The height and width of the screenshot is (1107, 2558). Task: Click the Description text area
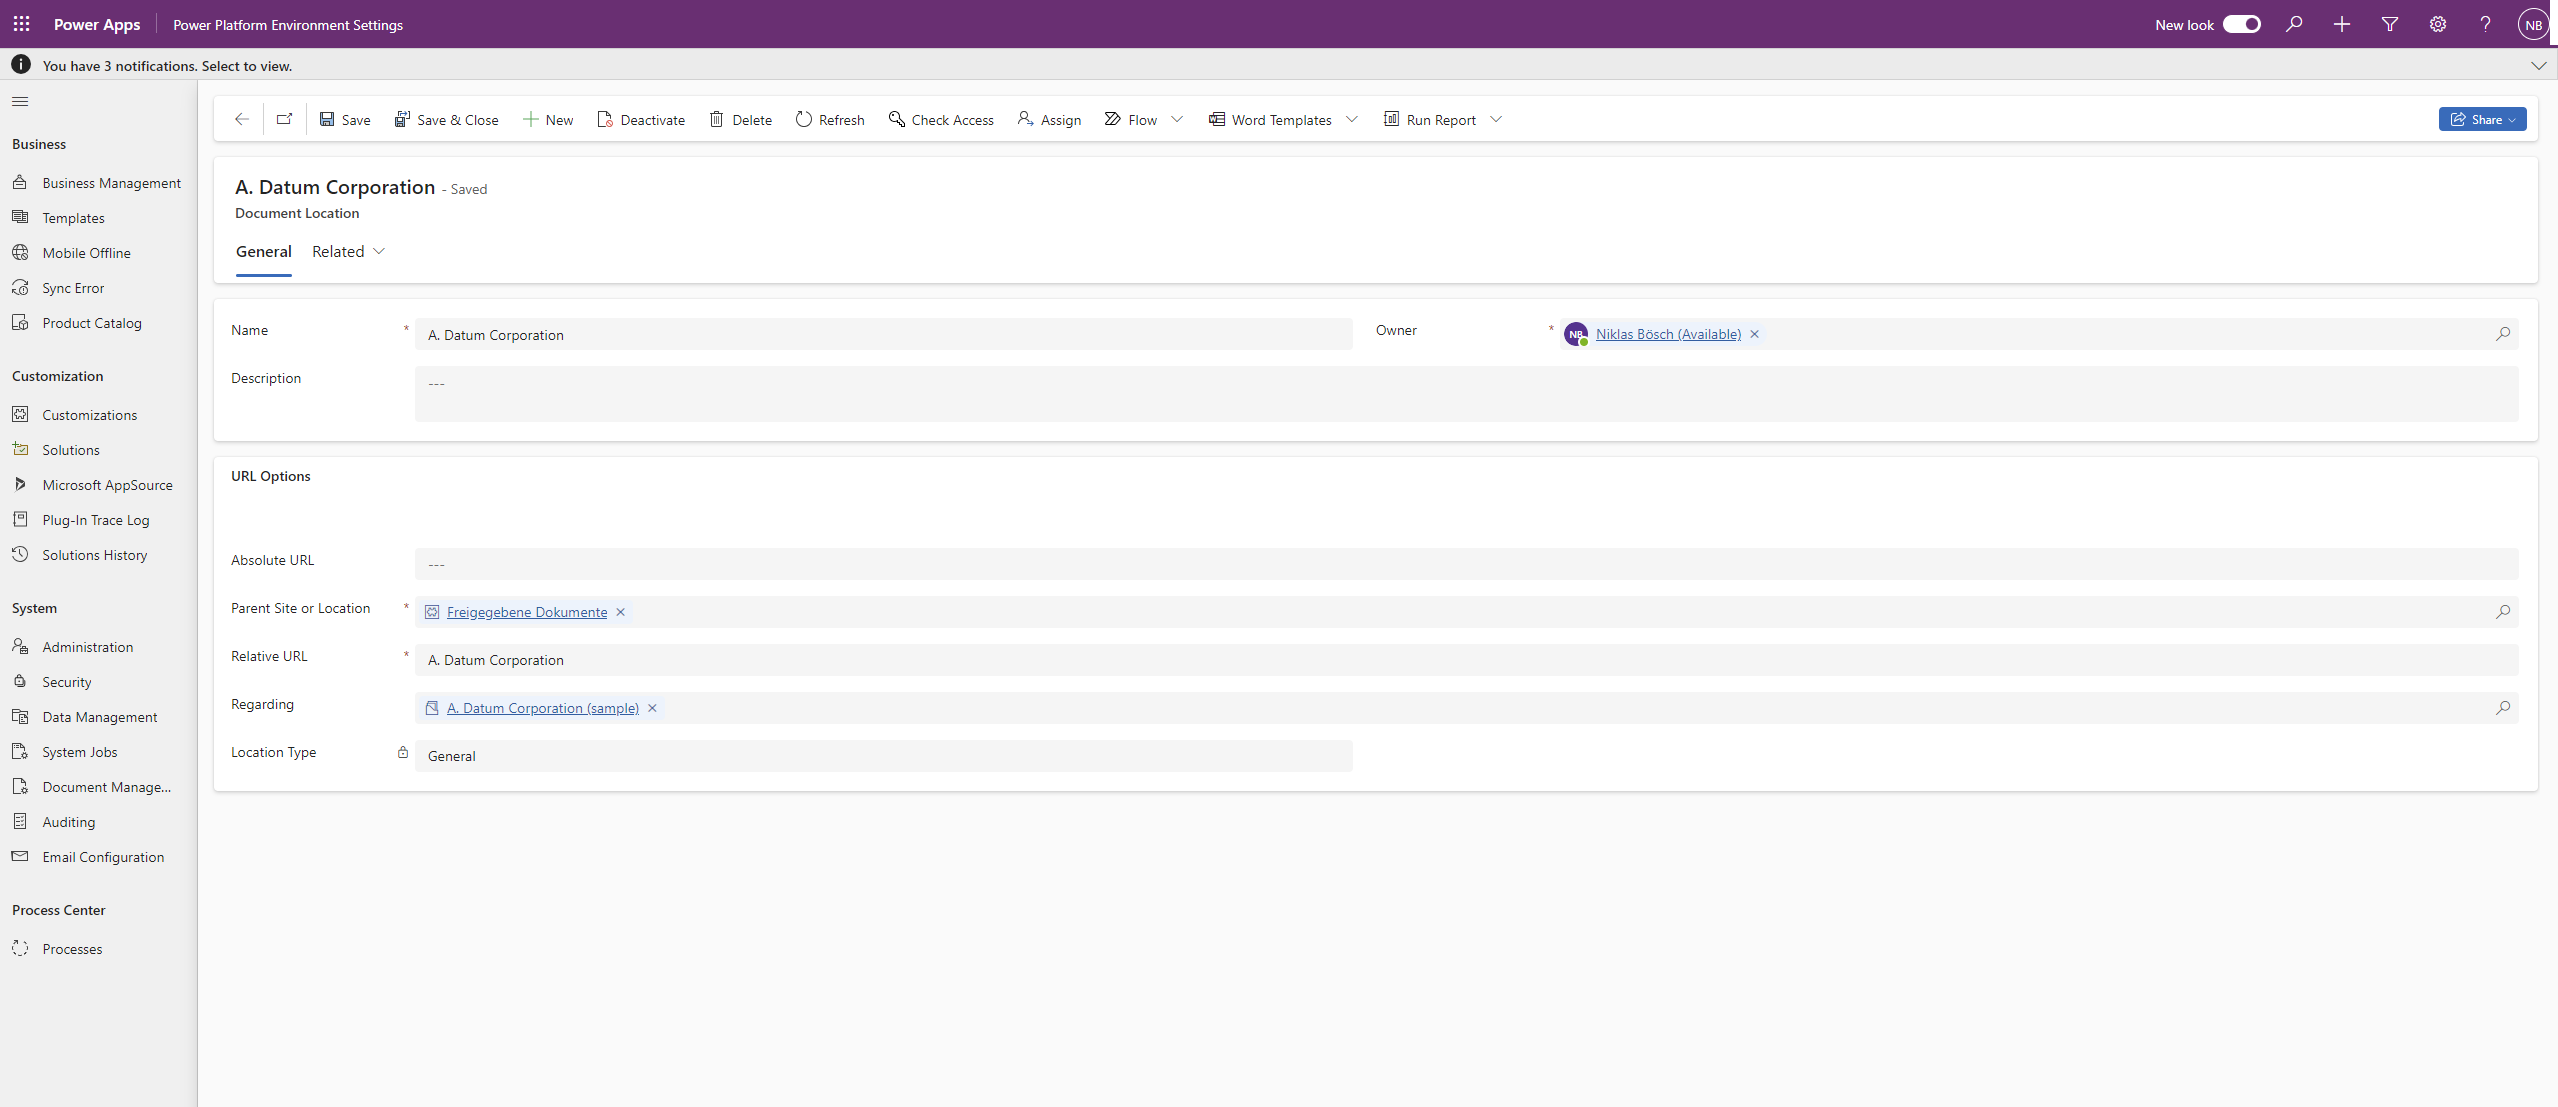tap(1466, 394)
